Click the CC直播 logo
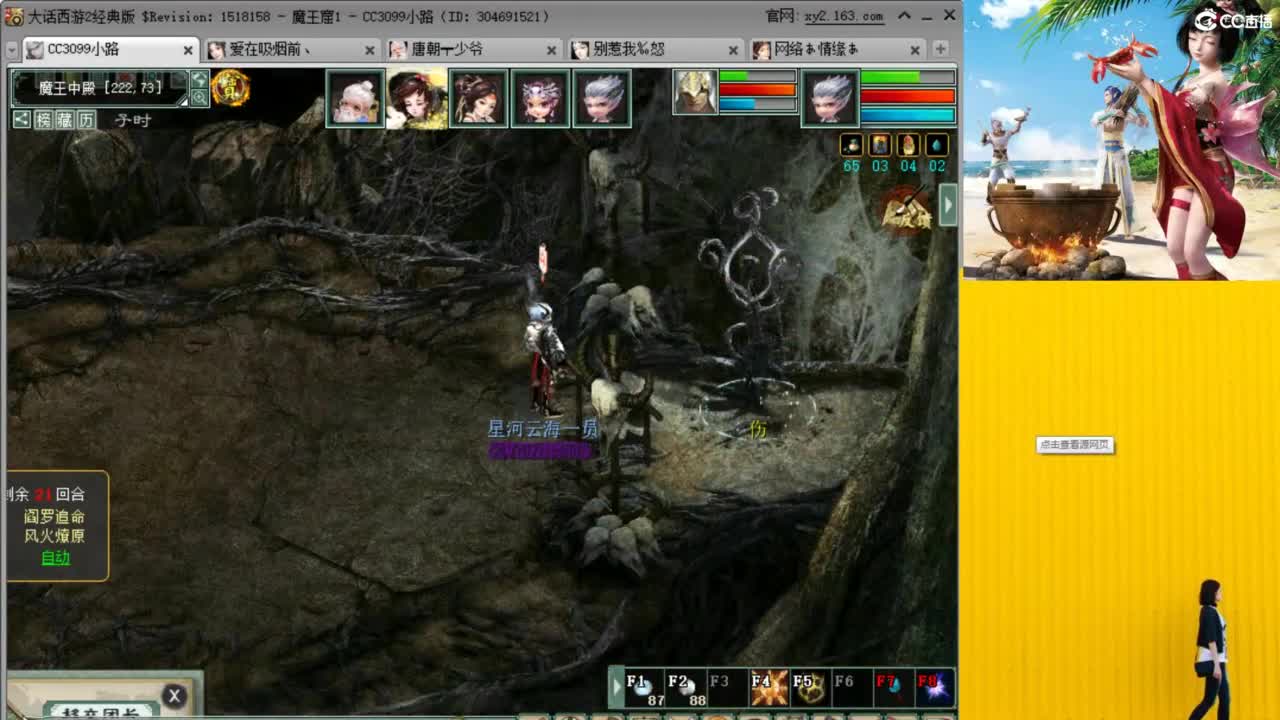Image resolution: width=1280 pixels, height=720 pixels. tap(1233, 20)
